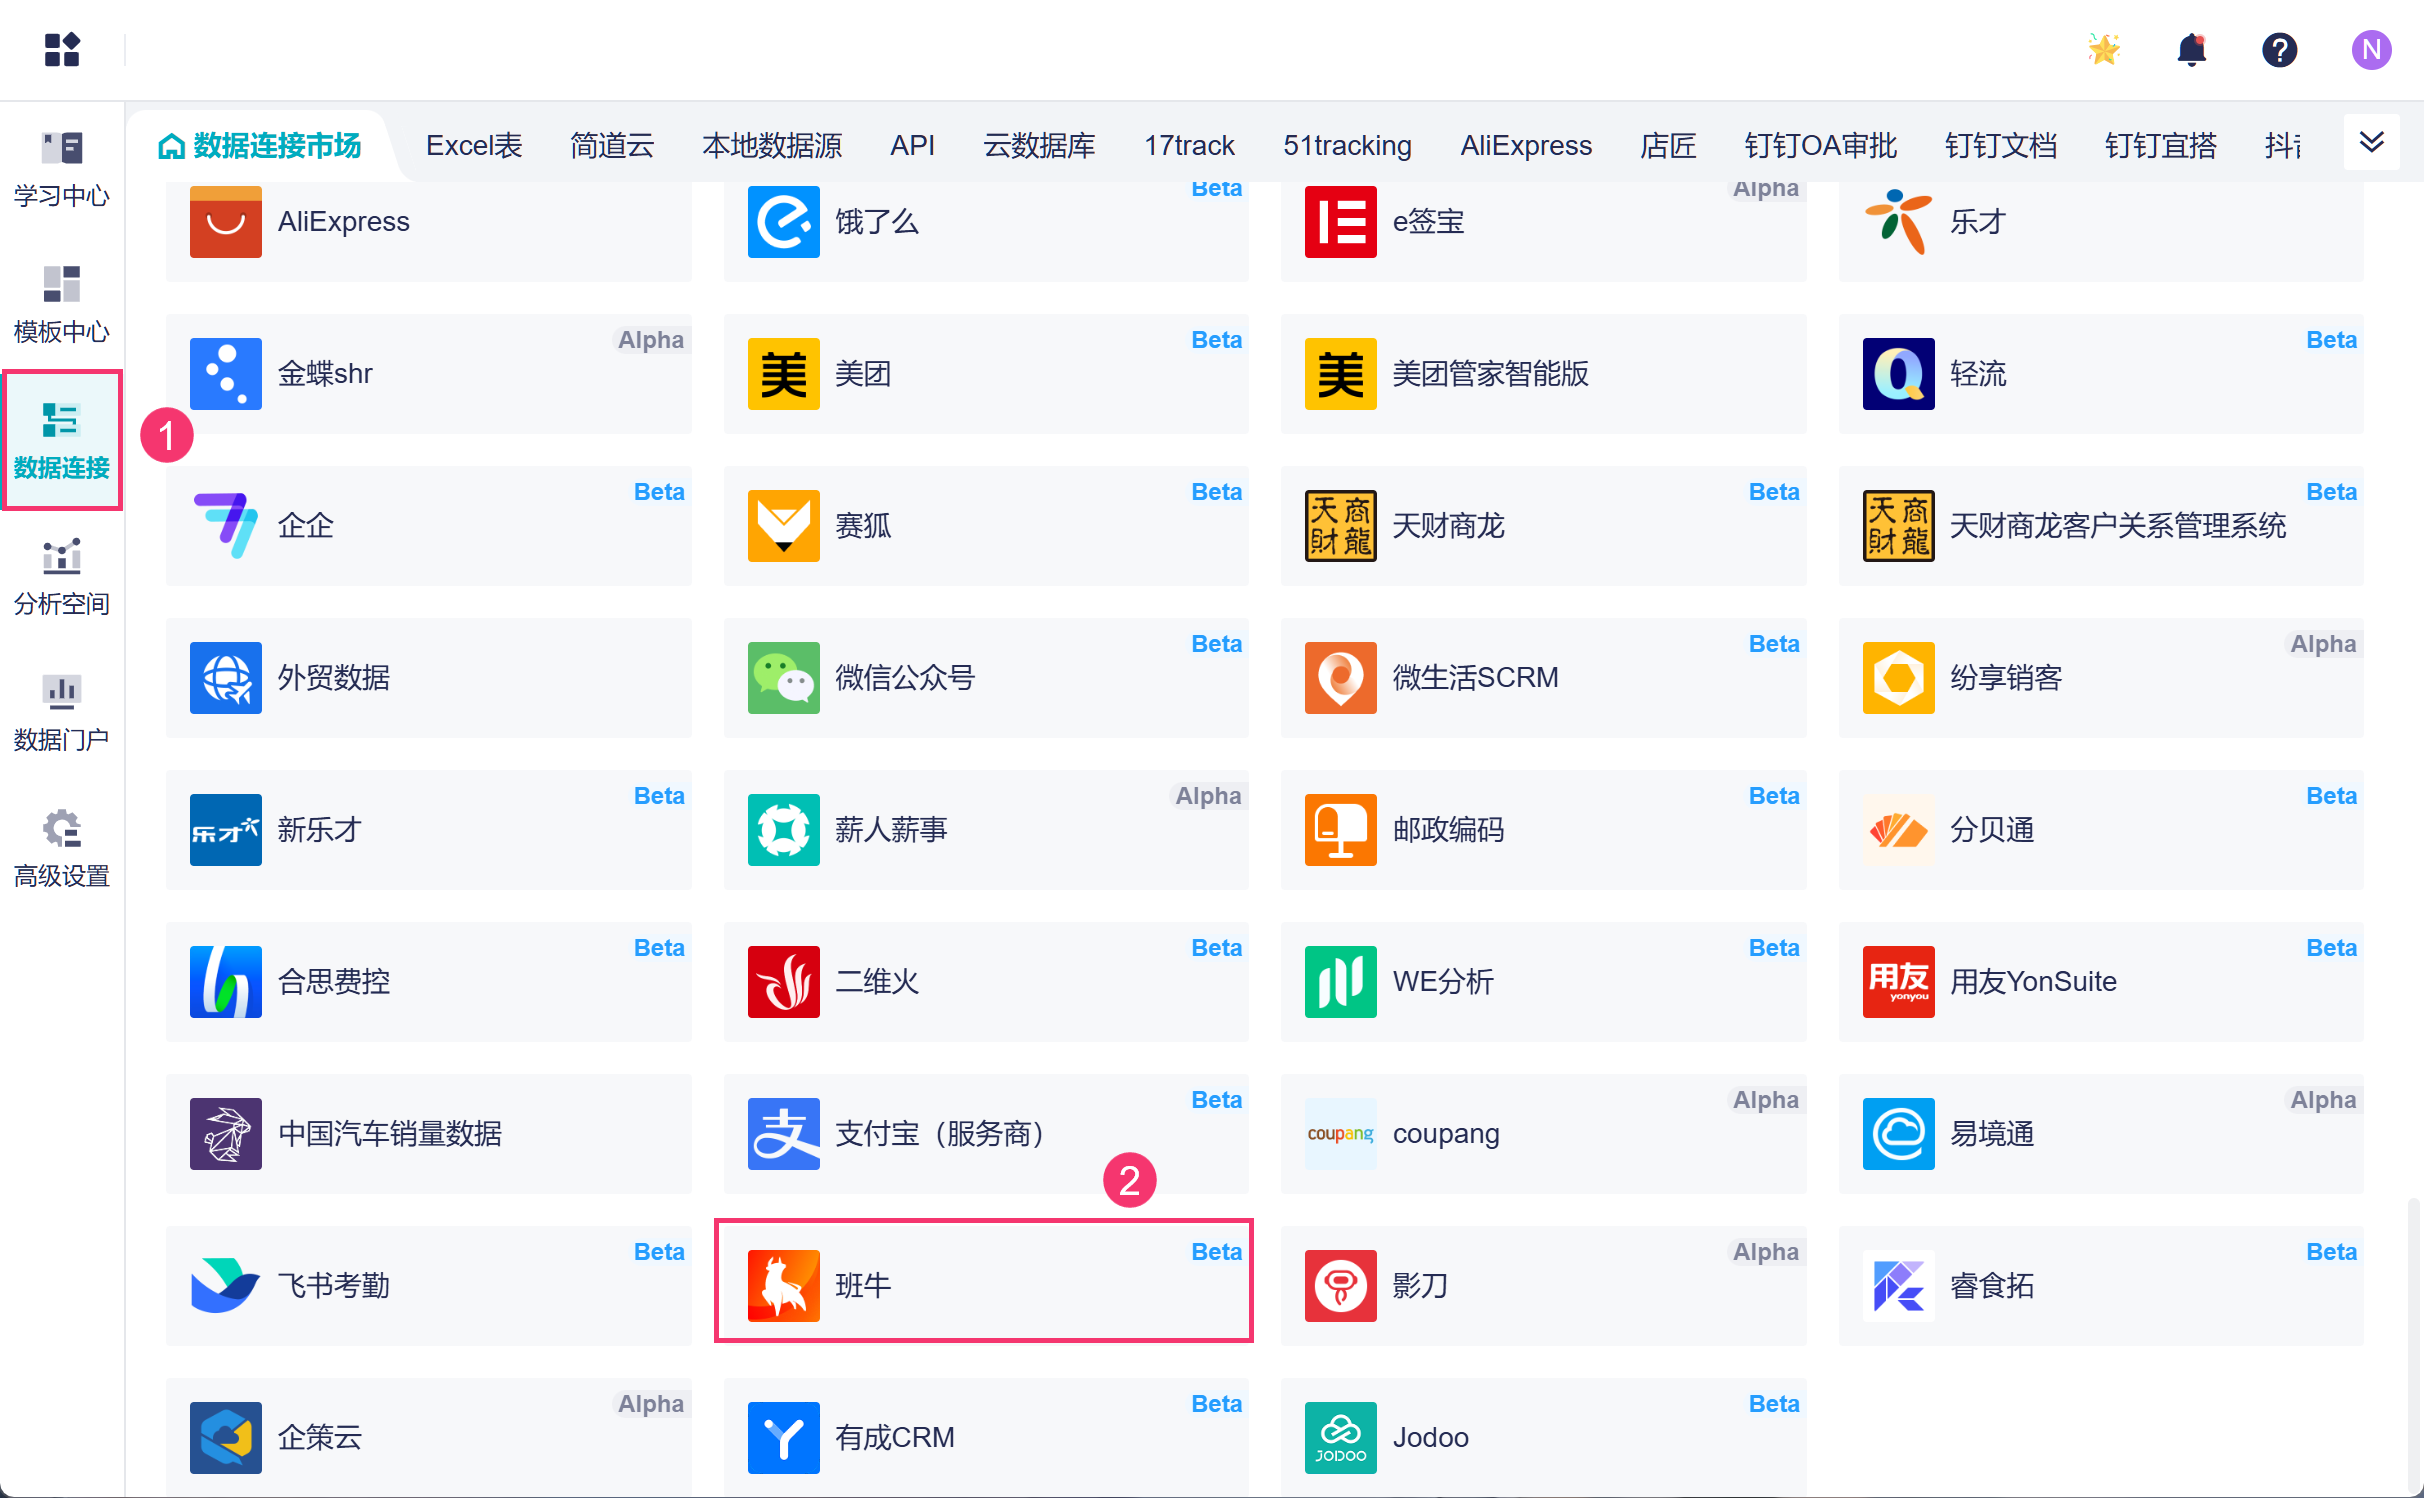Click the 企策云 connector name
2424x1498 pixels.
(x=319, y=1437)
